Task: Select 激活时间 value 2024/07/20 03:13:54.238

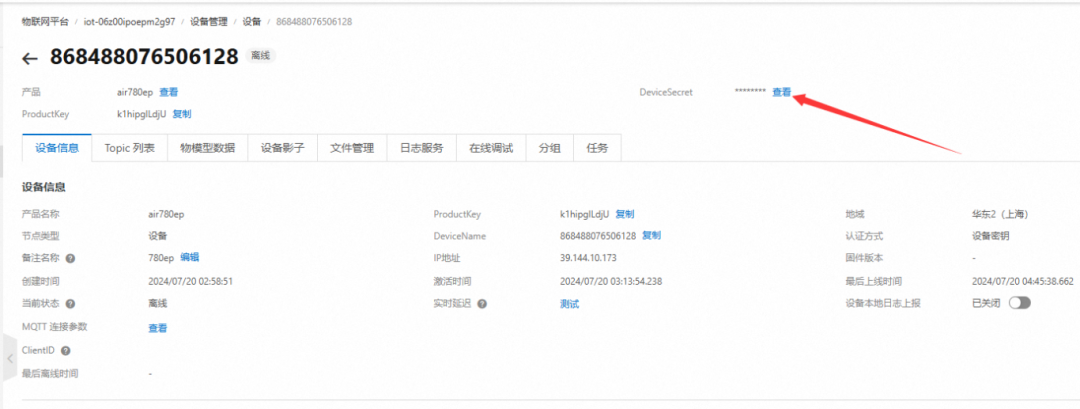Action: click(x=612, y=281)
